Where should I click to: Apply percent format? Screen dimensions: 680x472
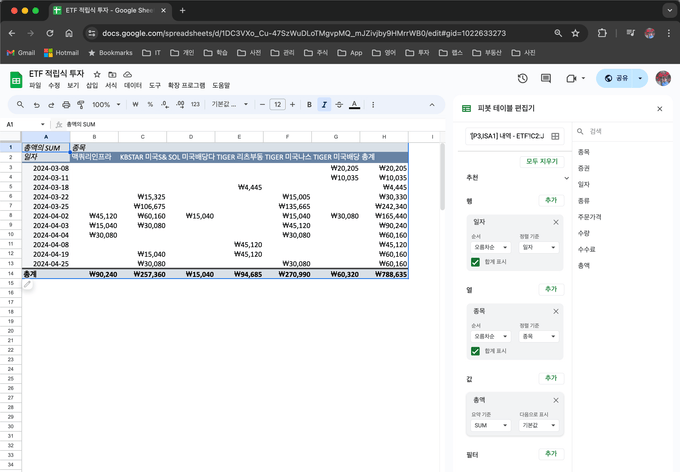click(x=150, y=105)
